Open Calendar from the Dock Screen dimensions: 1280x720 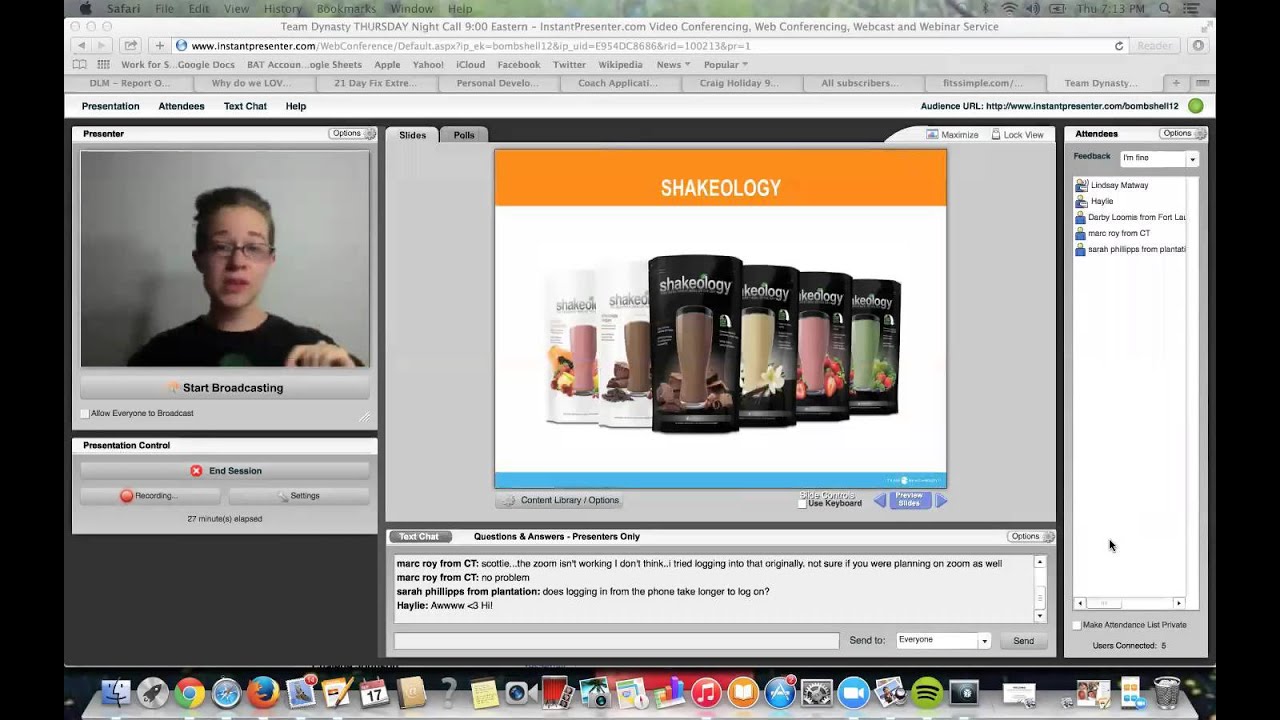point(374,693)
